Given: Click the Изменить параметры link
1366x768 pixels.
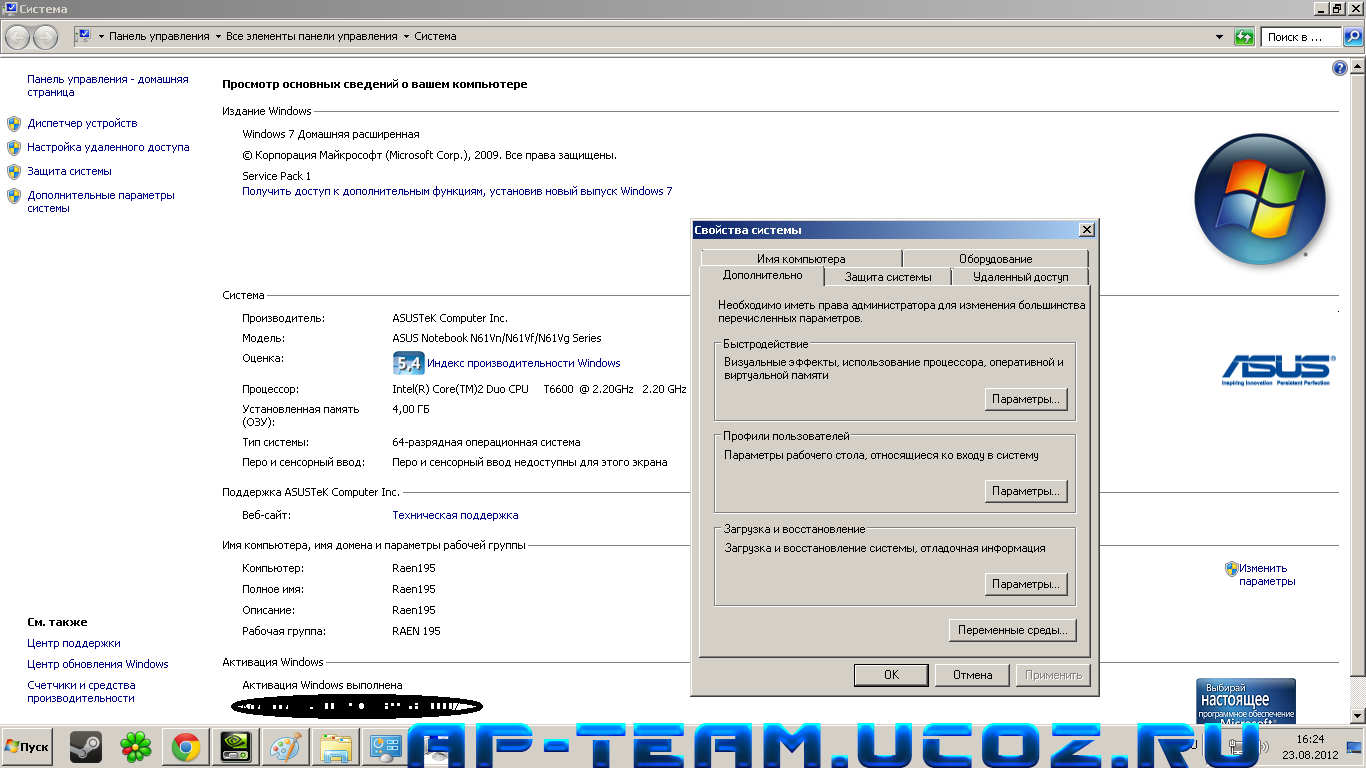Looking at the screenshot, I should pos(1267,574).
